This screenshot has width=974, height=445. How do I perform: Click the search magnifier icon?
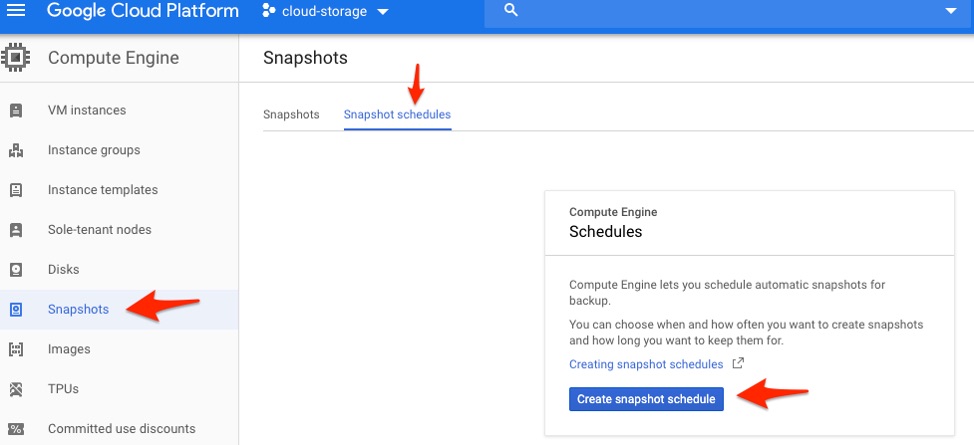coord(511,10)
